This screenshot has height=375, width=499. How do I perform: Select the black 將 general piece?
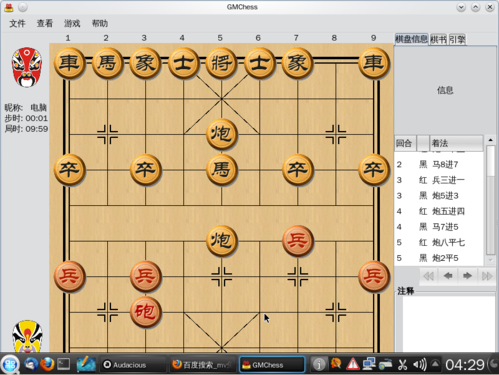click(x=221, y=63)
